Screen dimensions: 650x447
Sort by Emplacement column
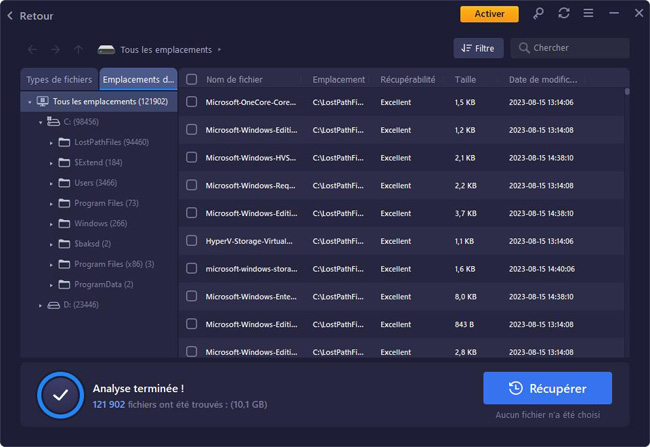[339, 80]
